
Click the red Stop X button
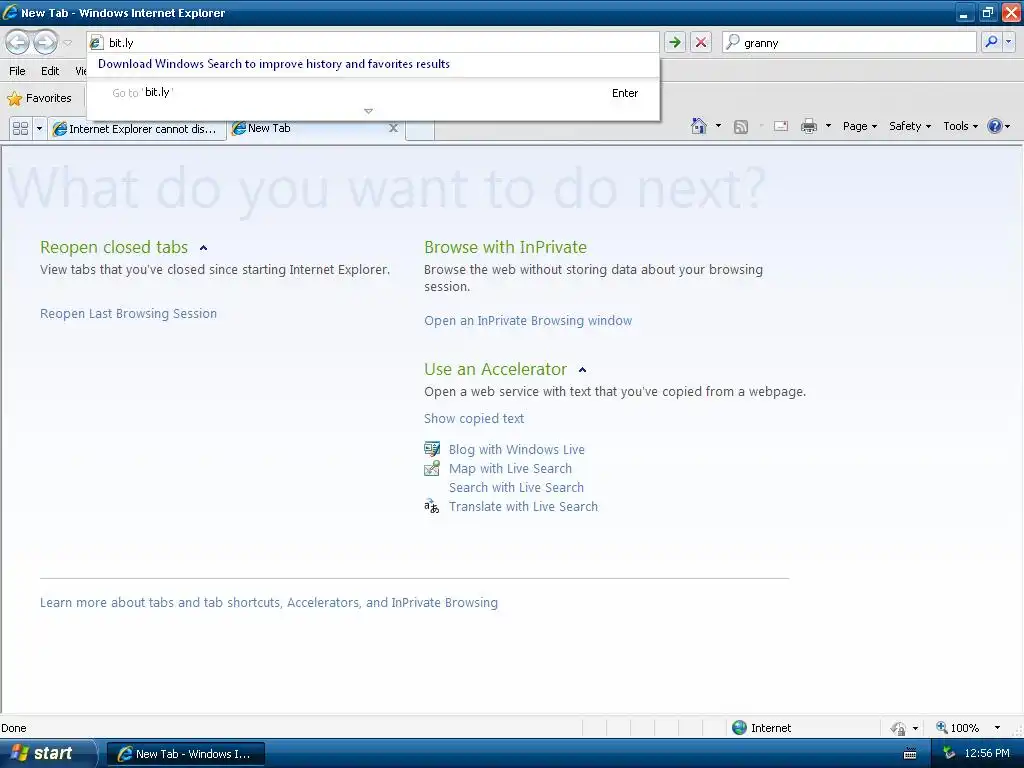[x=701, y=42]
